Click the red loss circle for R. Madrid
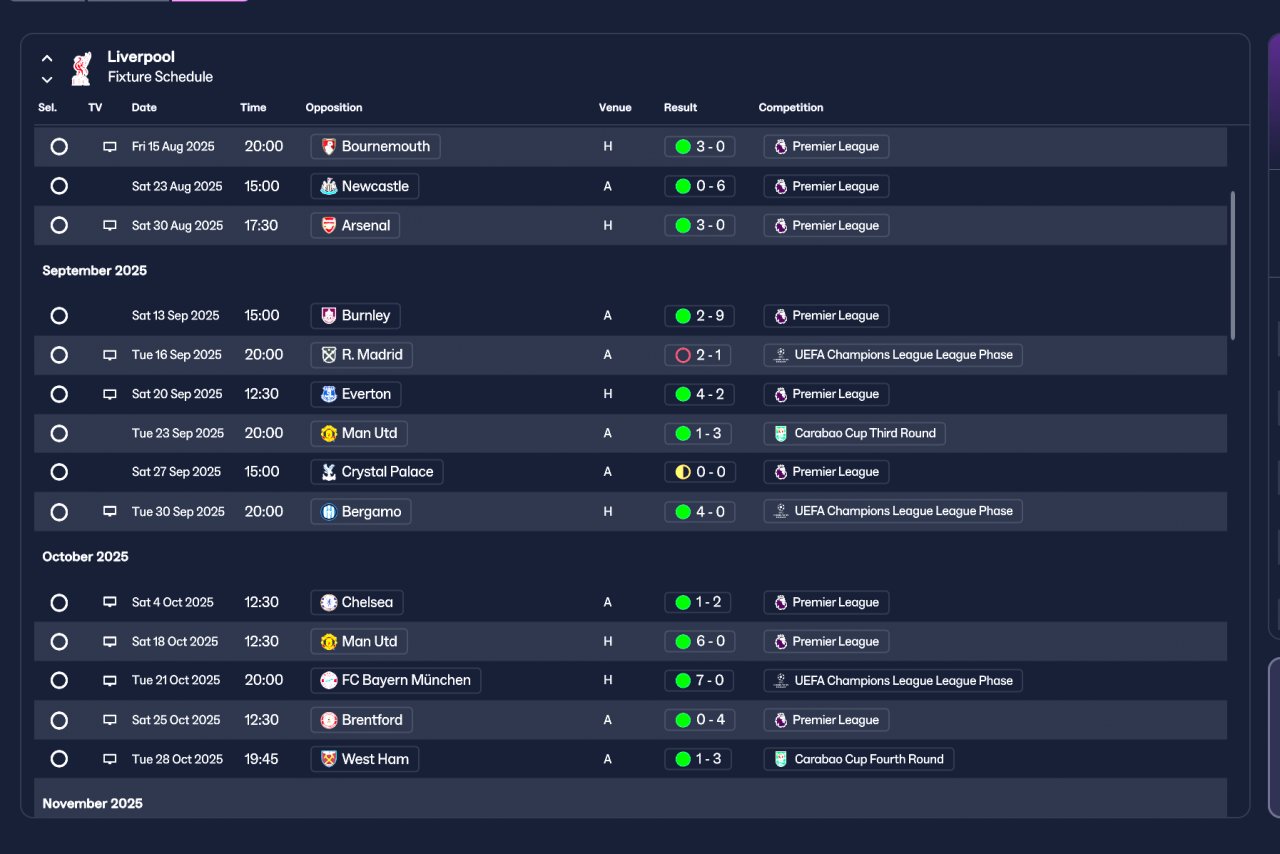 (x=683, y=355)
